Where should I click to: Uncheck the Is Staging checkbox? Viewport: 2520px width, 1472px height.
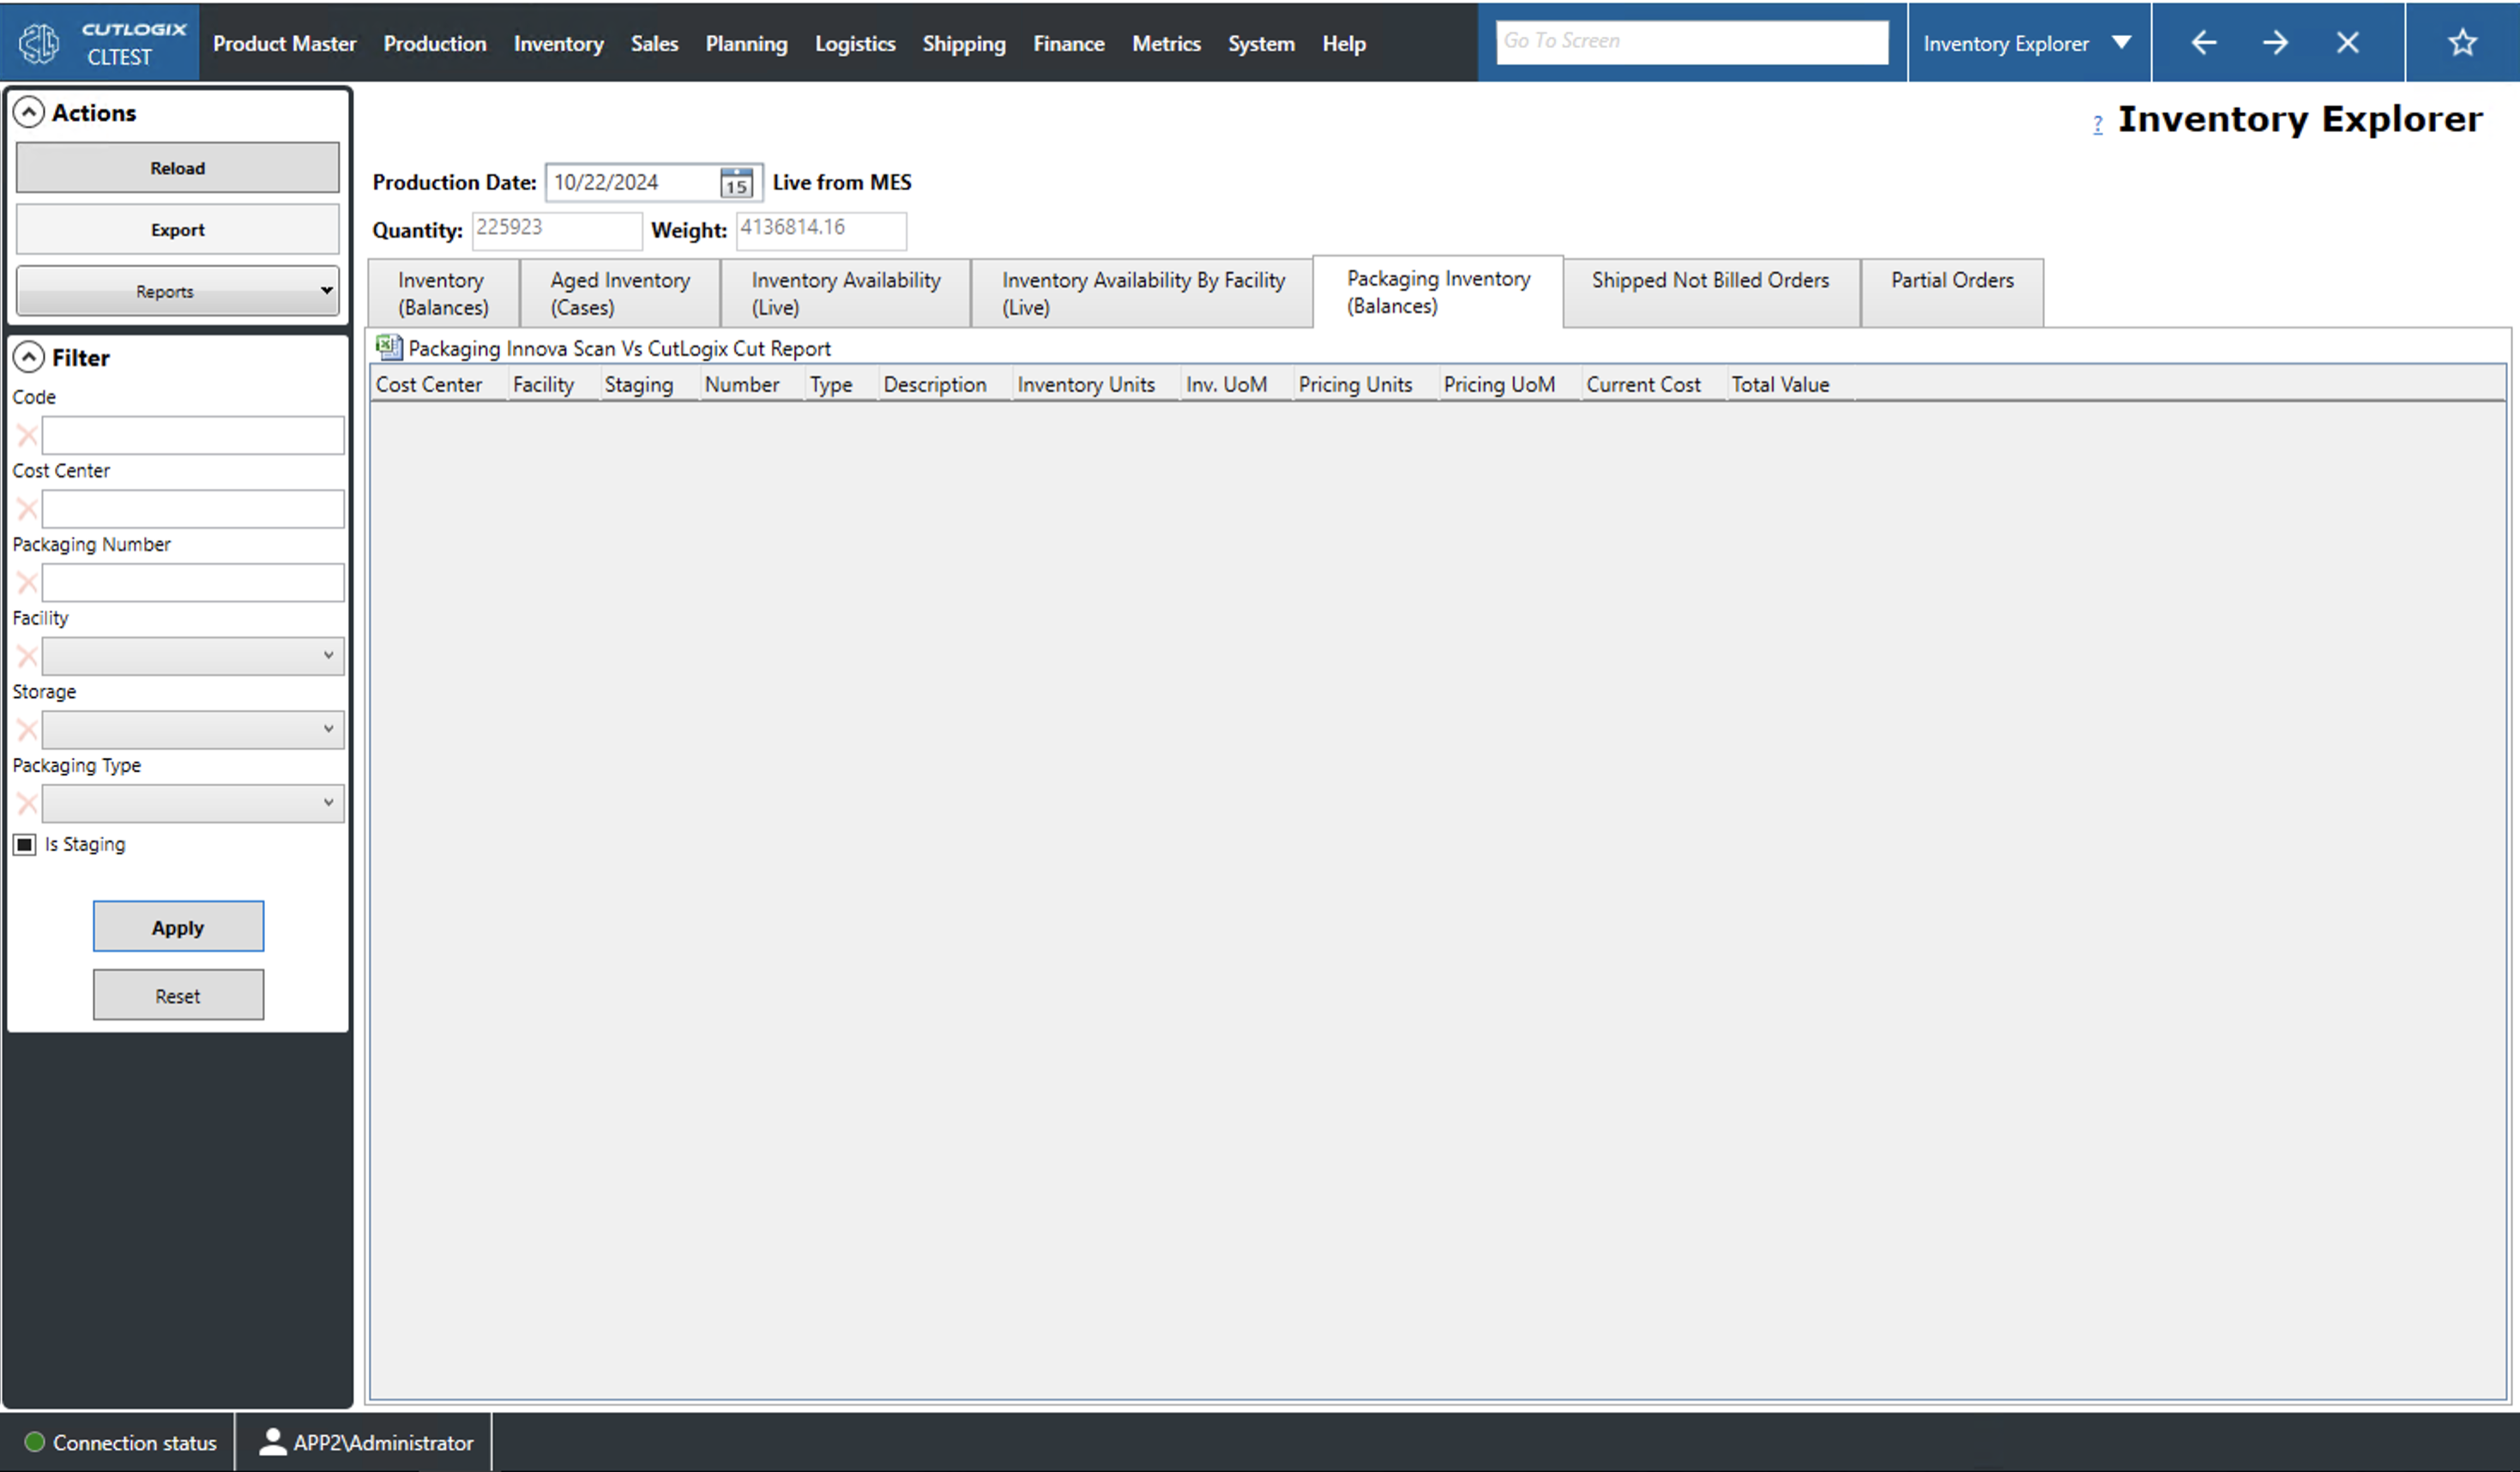click(23, 844)
